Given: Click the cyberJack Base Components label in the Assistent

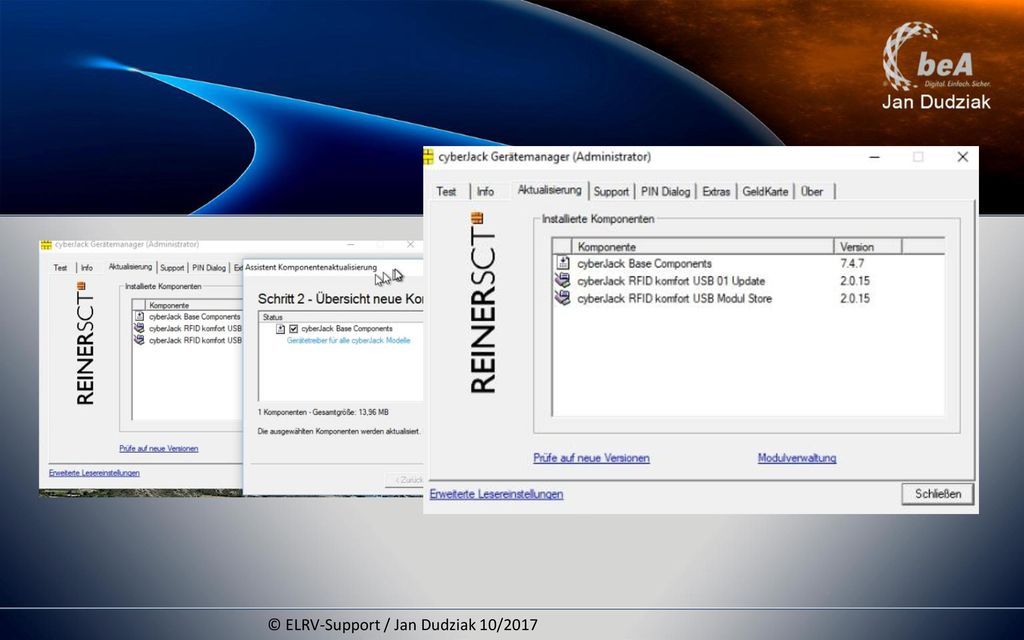Looking at the screenshot, I should tap(347, 328).
